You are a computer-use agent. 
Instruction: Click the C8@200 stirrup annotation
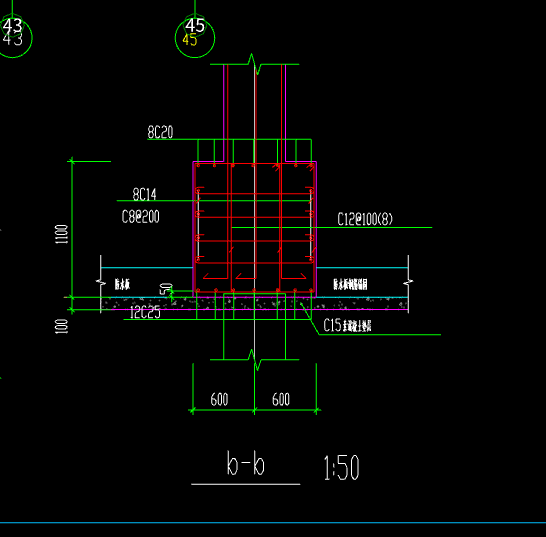[x=141, y=217]
